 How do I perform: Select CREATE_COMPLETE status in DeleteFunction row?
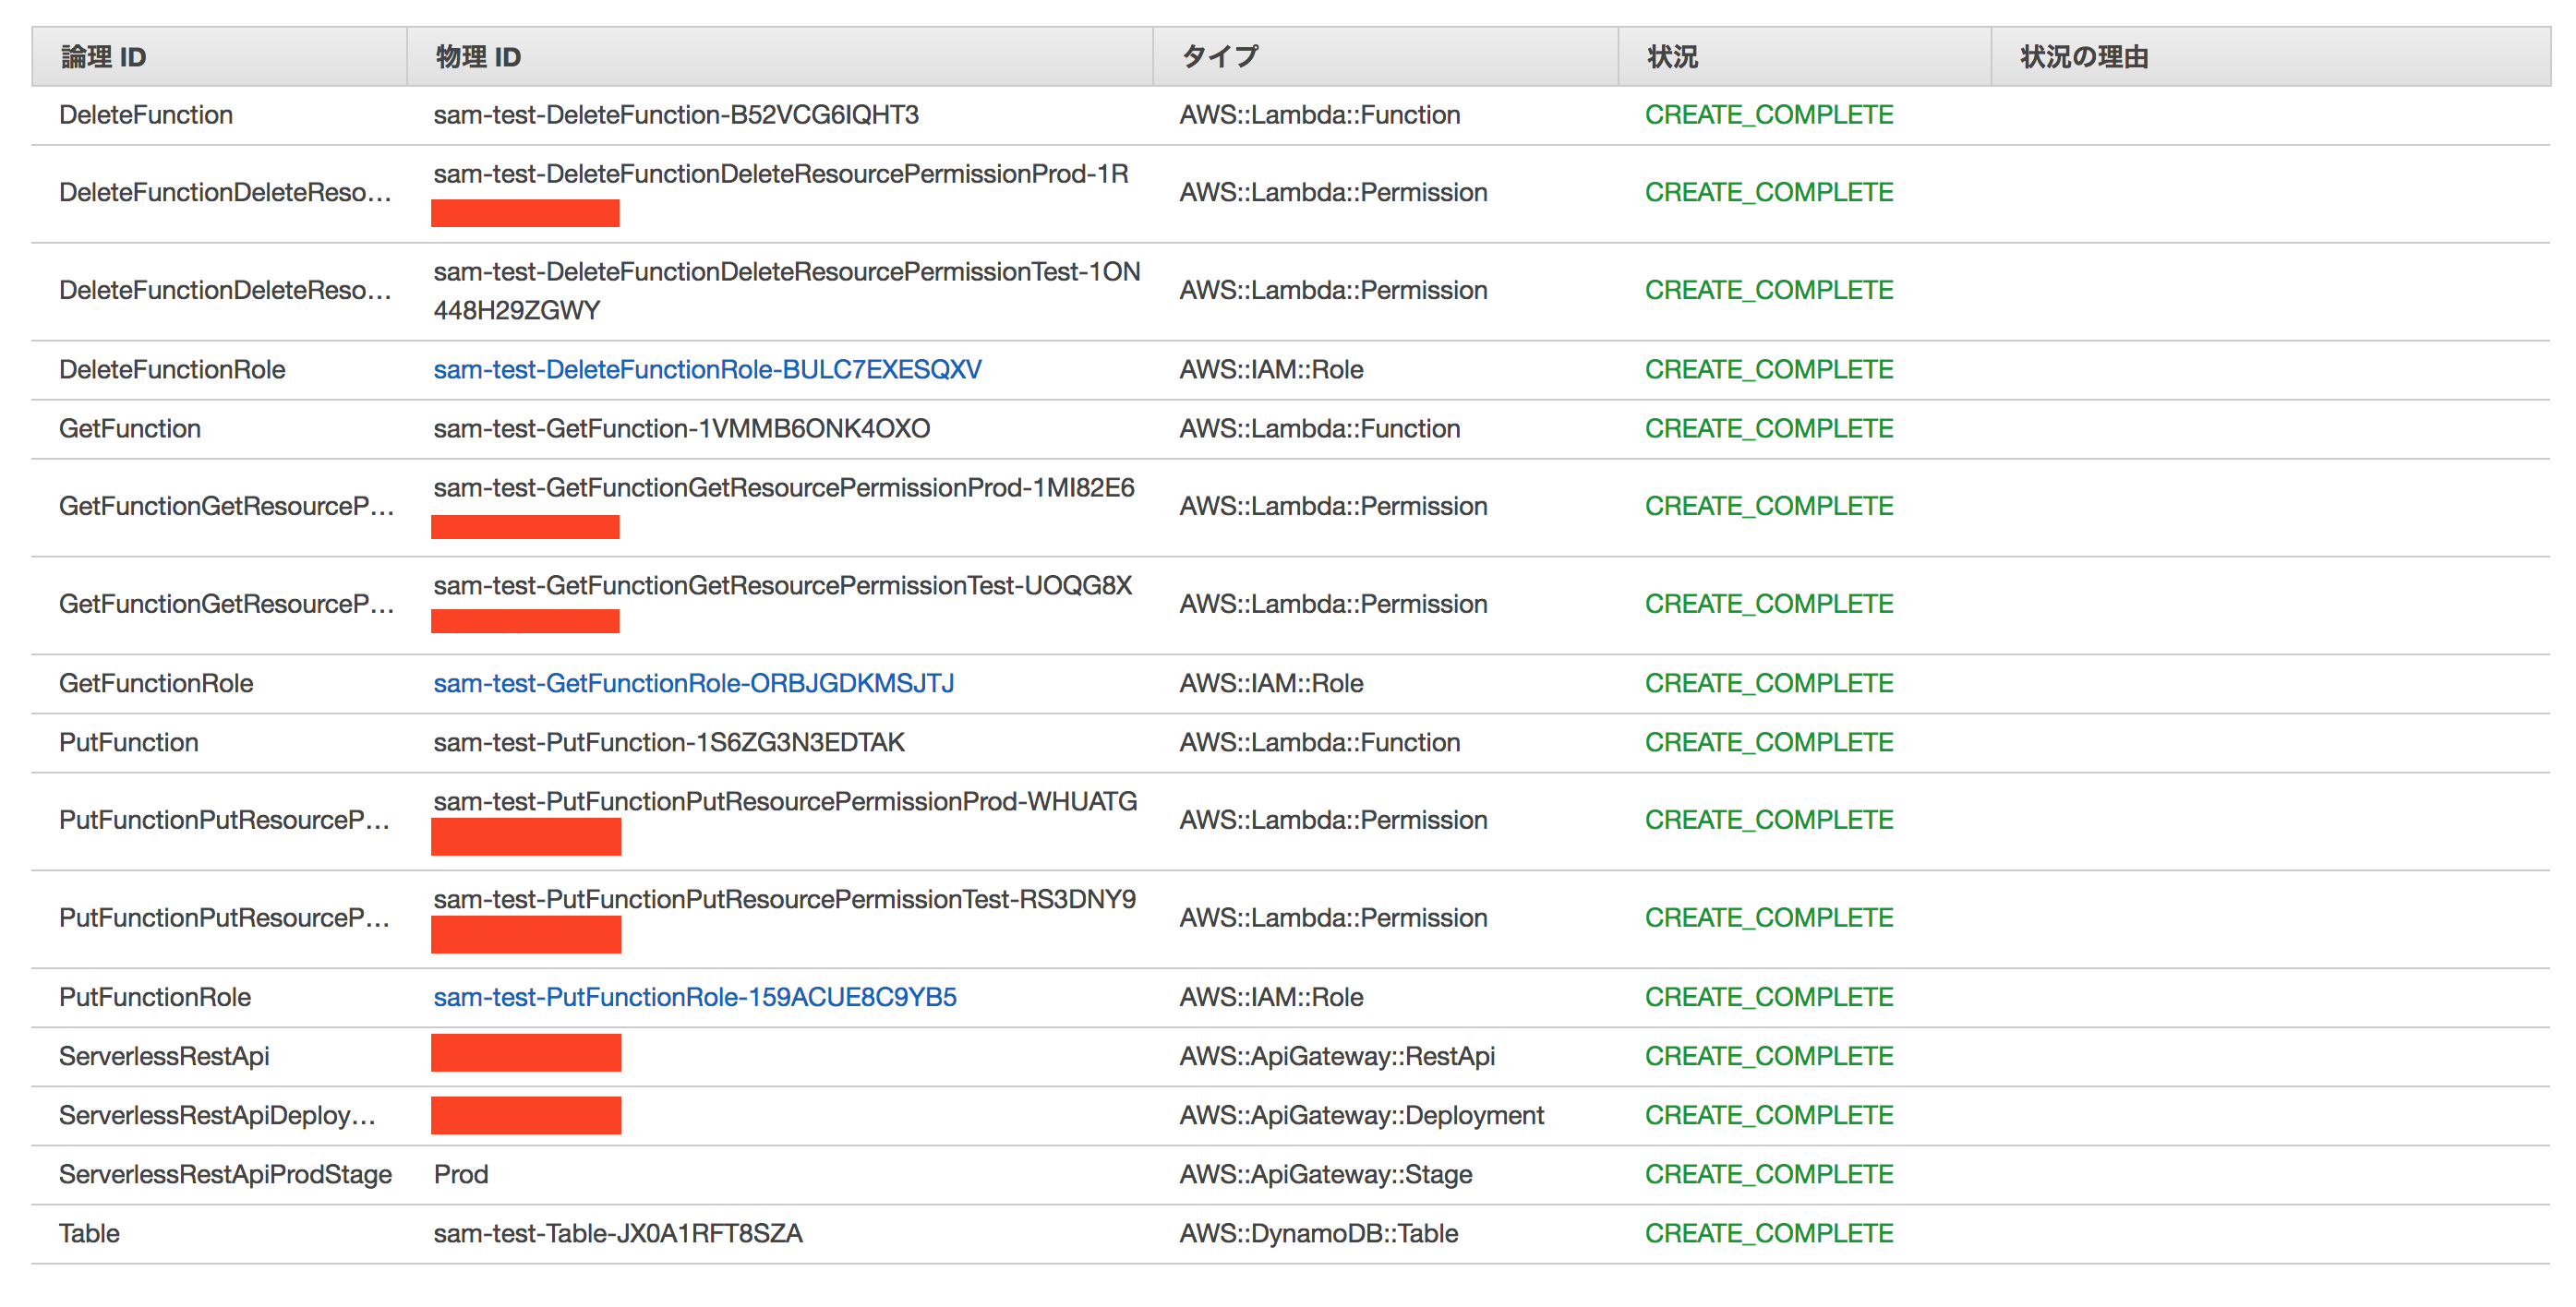tap(1769, 115)
